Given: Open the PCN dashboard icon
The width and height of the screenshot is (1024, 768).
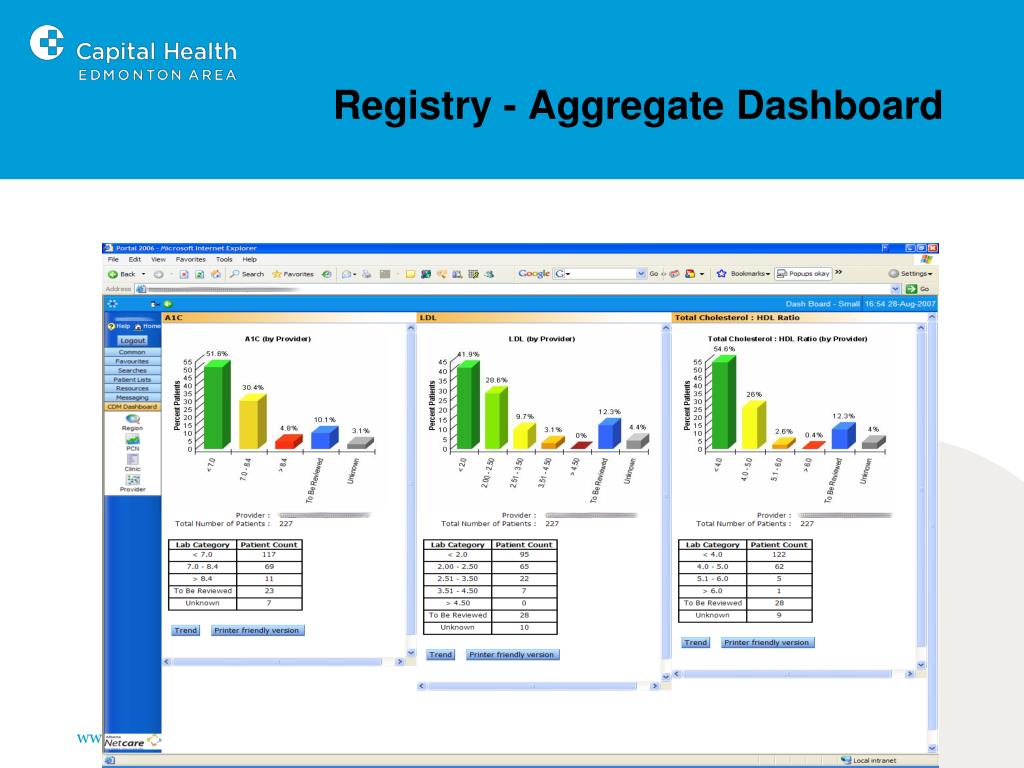Looking at the screenshot, I should (133, 439).
